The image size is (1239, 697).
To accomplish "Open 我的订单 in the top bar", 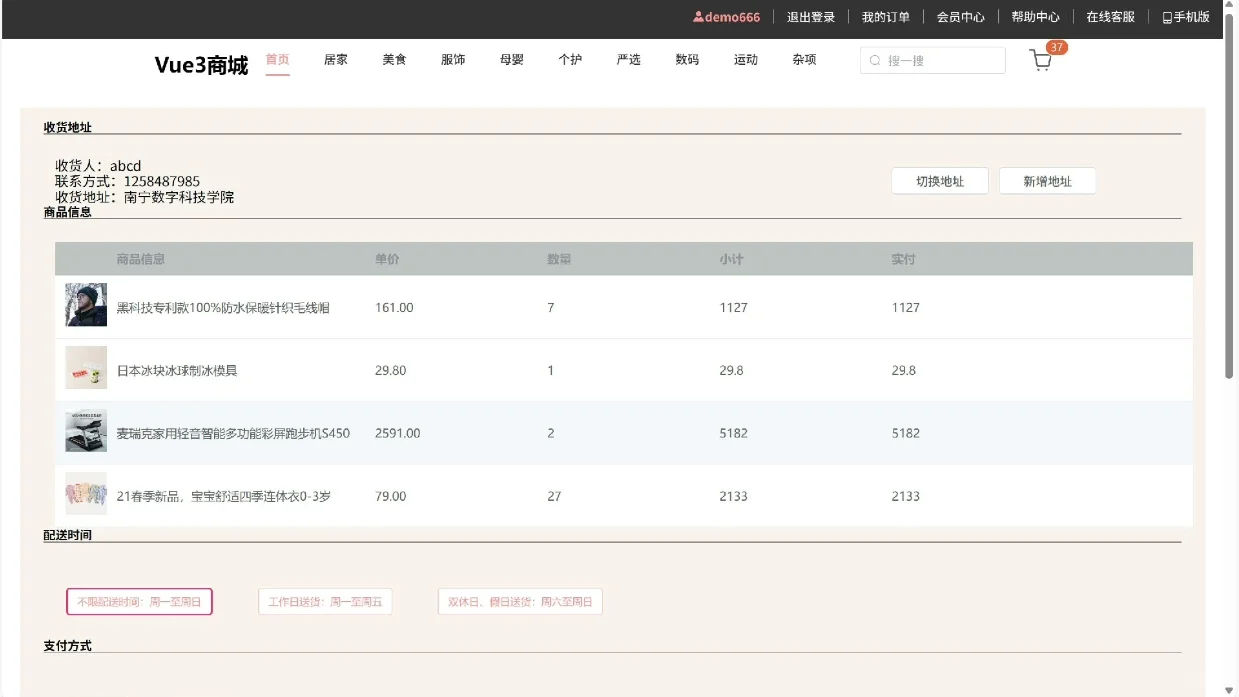I will [x=885, y=16].
